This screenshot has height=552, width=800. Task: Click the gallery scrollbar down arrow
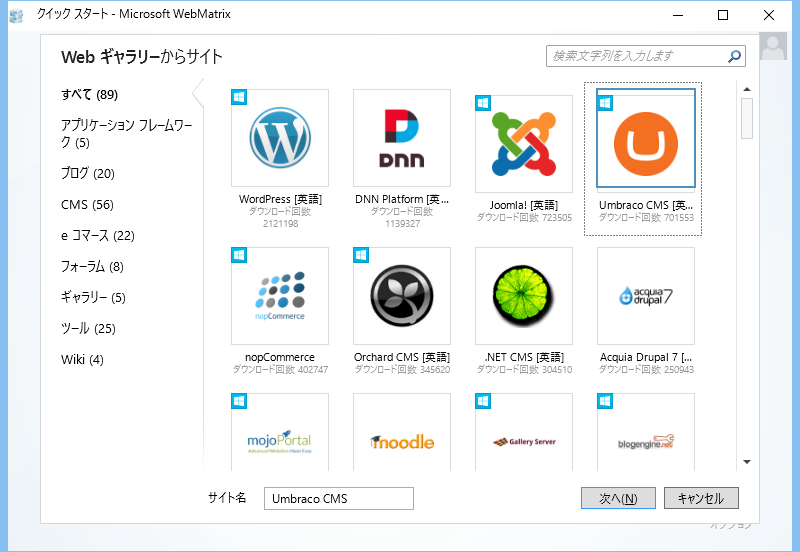tap(747, 462)
